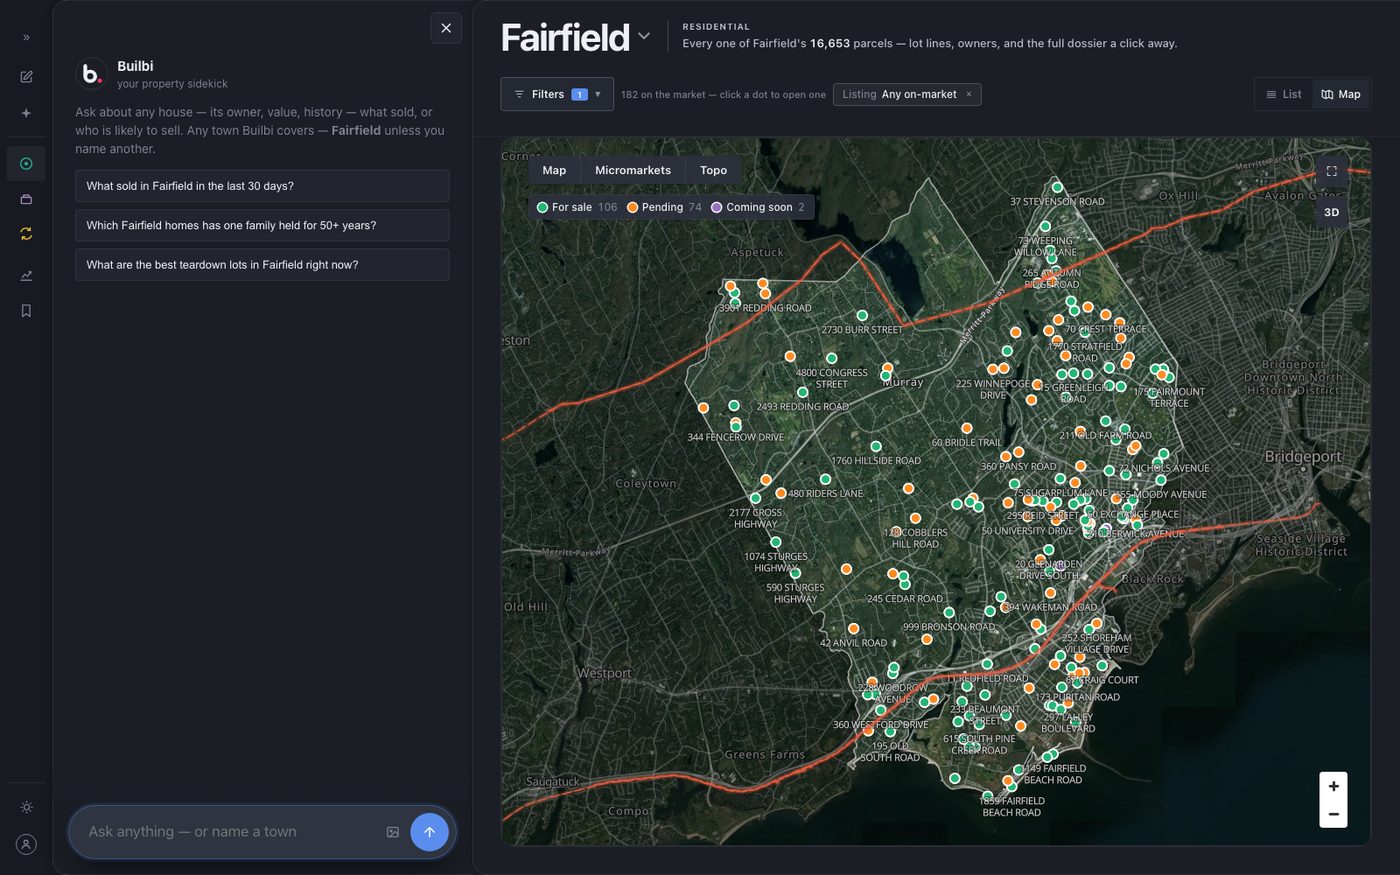Switch to Map view toggle
The height and width of the screenshot is (875, 1400).
[x=1341, y=94]
